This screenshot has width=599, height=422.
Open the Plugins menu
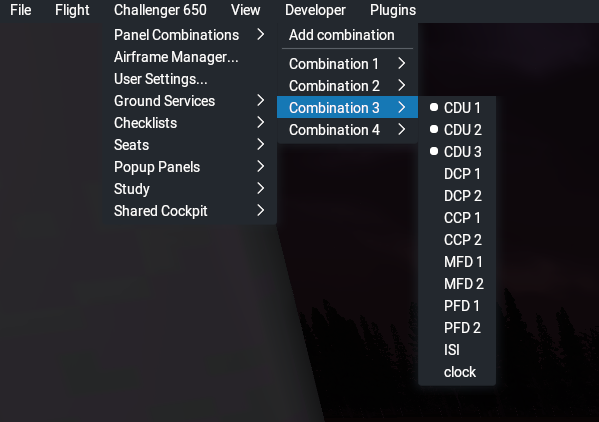pyautogui.click(x=393, y=10)
